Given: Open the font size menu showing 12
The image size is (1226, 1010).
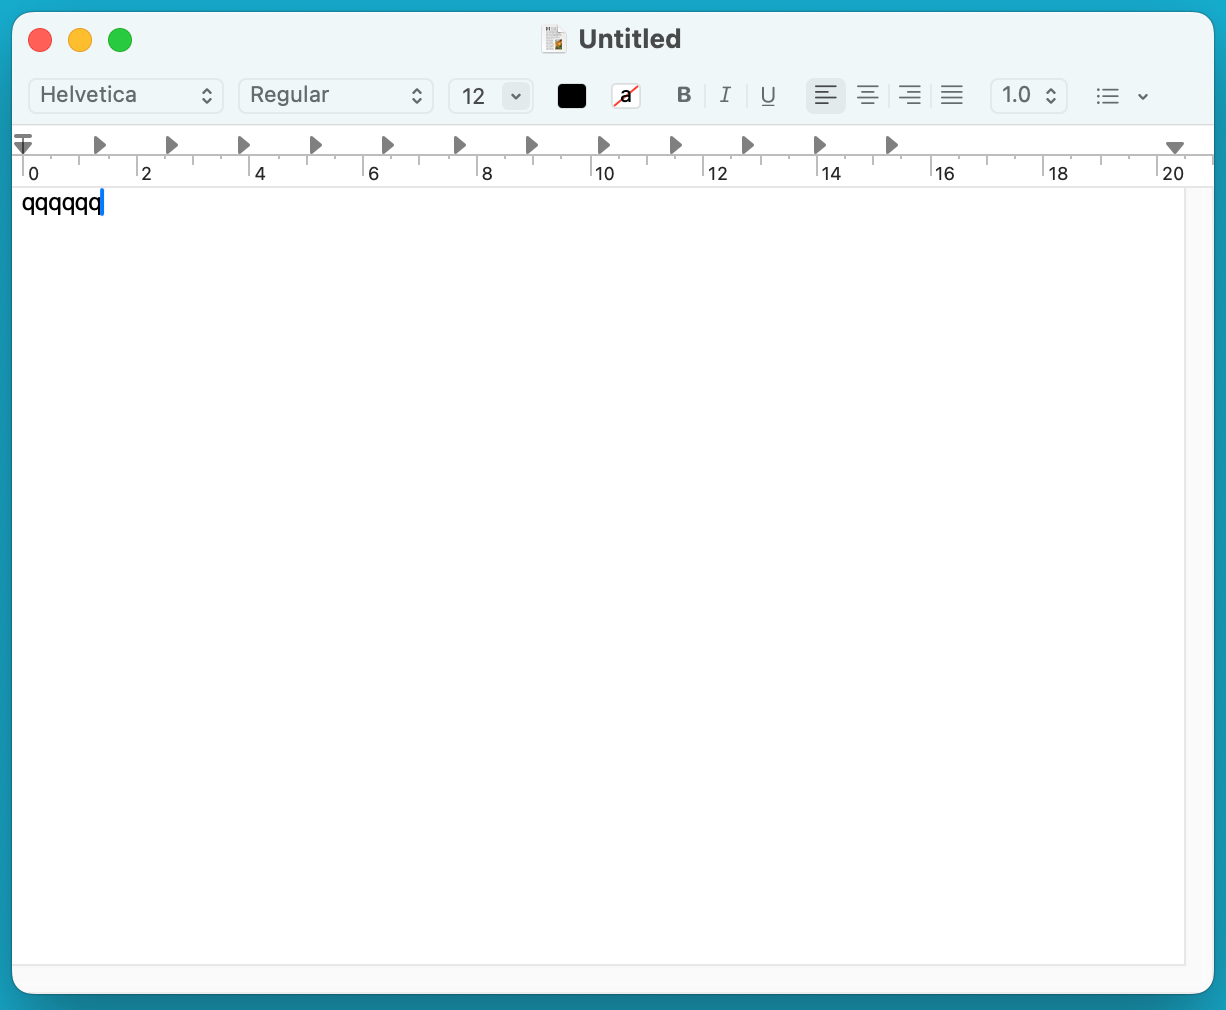Looking at the screenshot, I should (x=490, y=96).
